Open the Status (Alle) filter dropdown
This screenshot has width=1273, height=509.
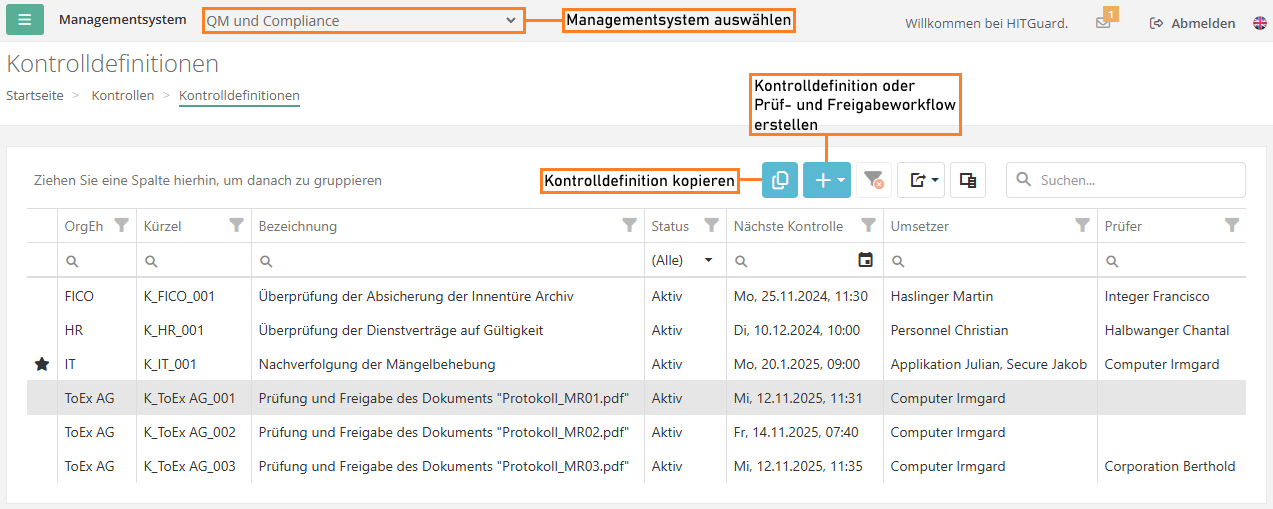pyautogui.click(x=684, y=260)
